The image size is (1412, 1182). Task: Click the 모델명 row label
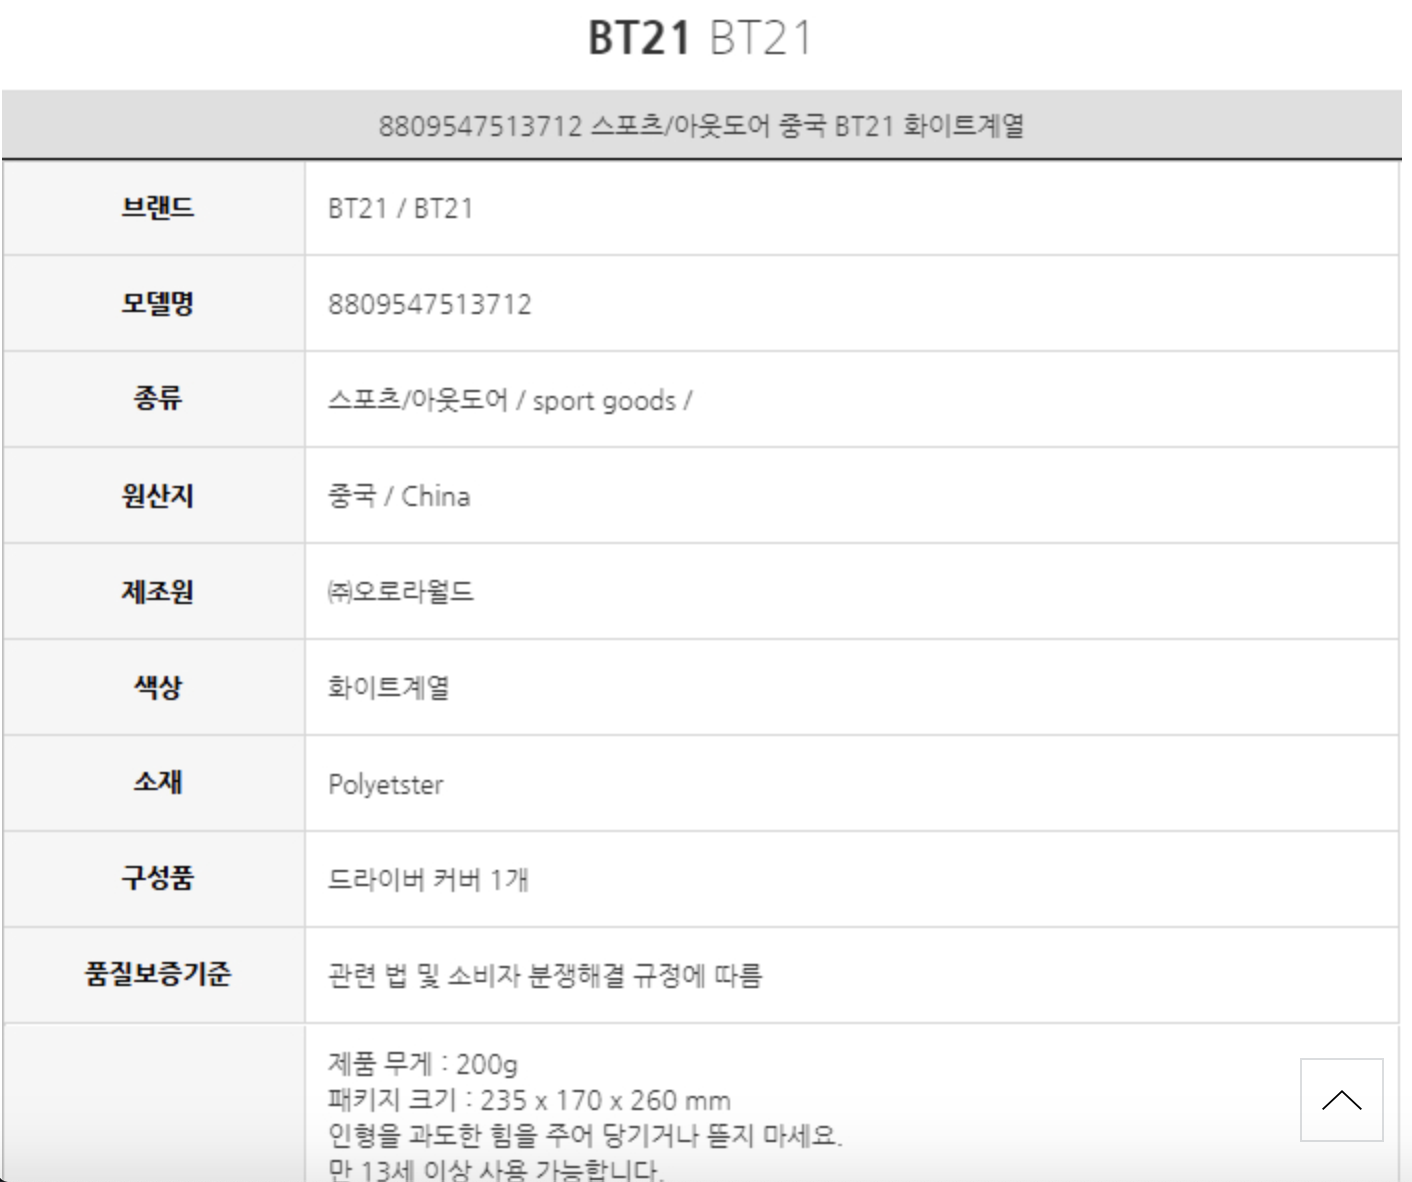point(157,304)
